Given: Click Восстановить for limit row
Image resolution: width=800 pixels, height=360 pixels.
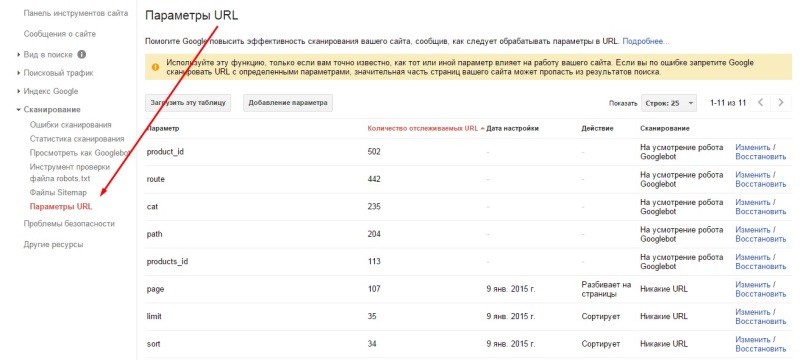Looking at the screenshot, I should [761, 321].
